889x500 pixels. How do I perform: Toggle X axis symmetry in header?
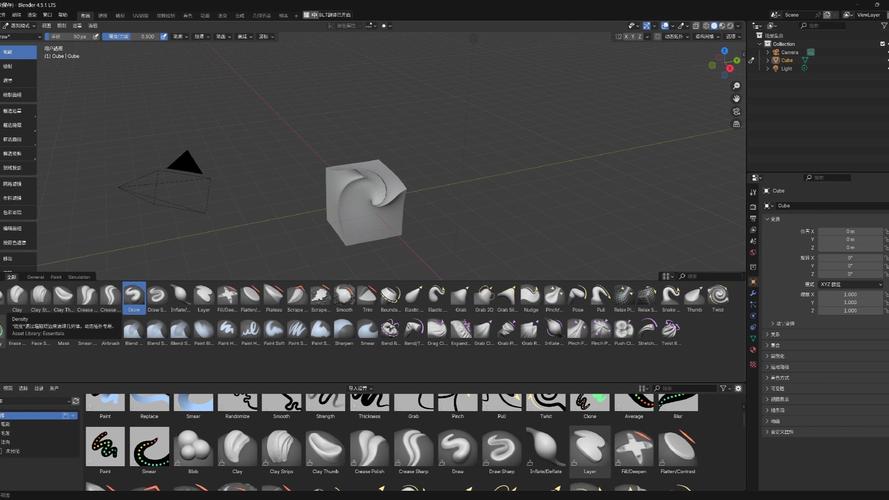pyautogui.click(x=626, y=36)
